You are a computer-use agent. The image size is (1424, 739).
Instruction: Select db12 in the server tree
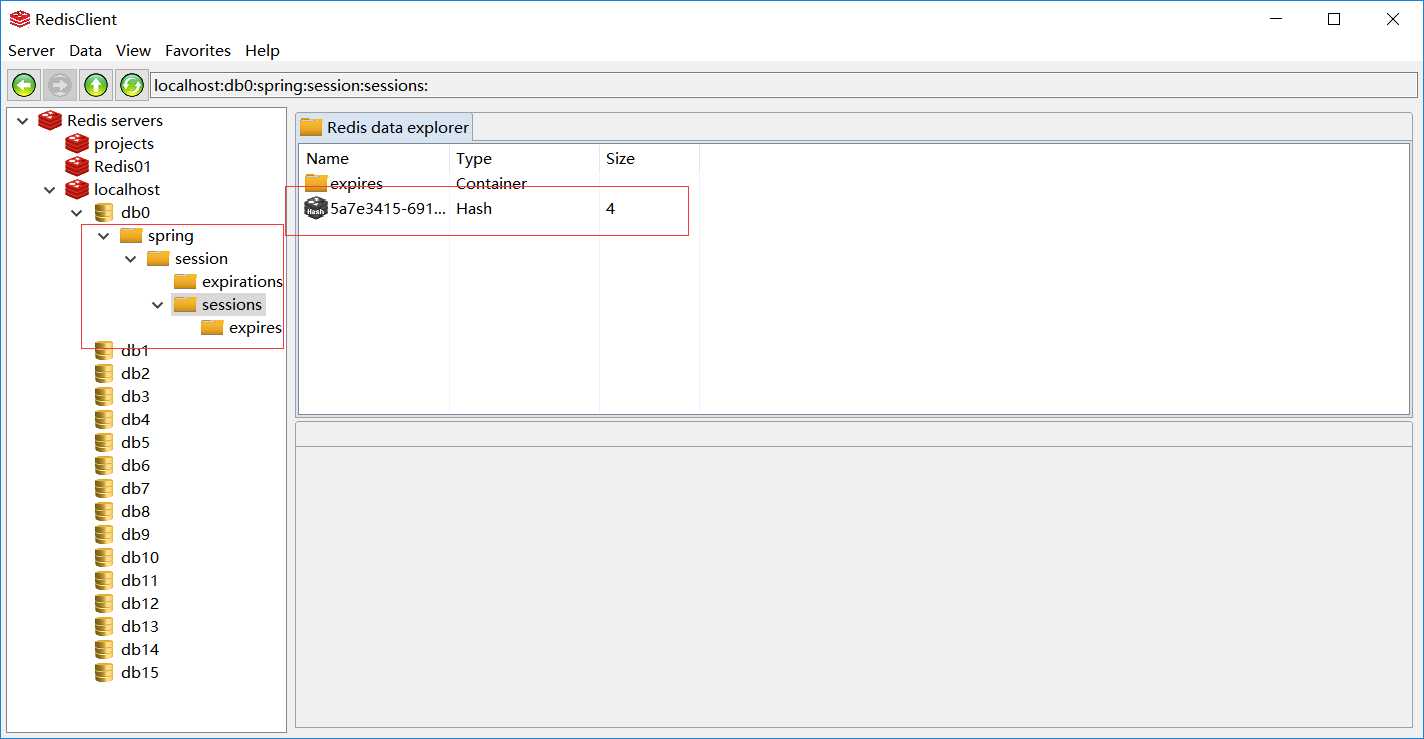140,603
